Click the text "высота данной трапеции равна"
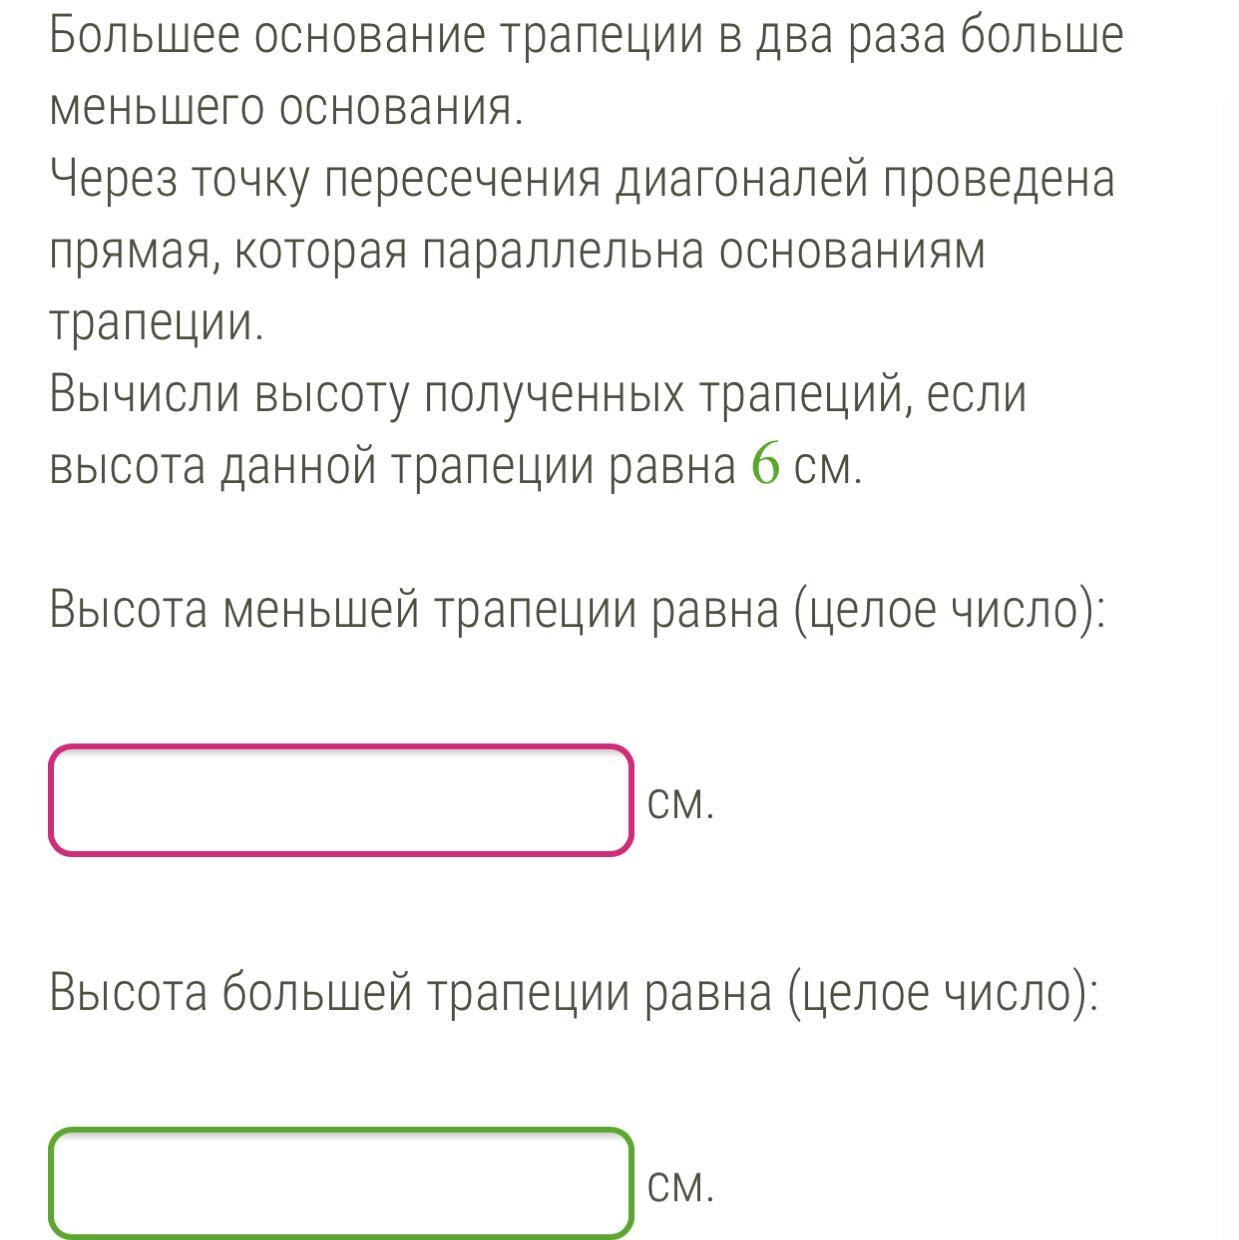Image resolution: width=1239 pixels, height=1240 pixels. point(392,467)
